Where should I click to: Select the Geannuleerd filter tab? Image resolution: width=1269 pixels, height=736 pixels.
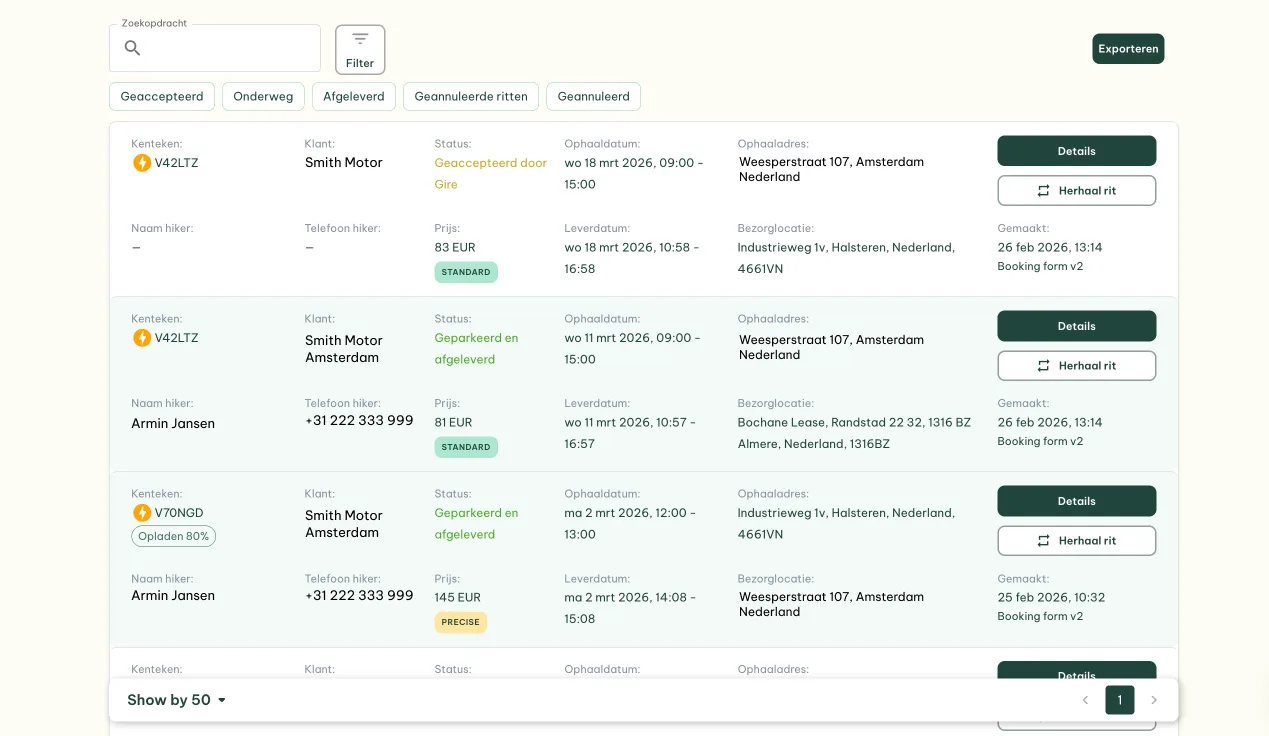pos(593,96)
